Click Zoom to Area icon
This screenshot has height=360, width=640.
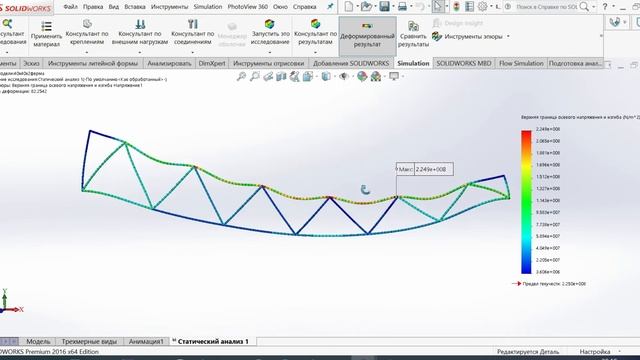255,76
